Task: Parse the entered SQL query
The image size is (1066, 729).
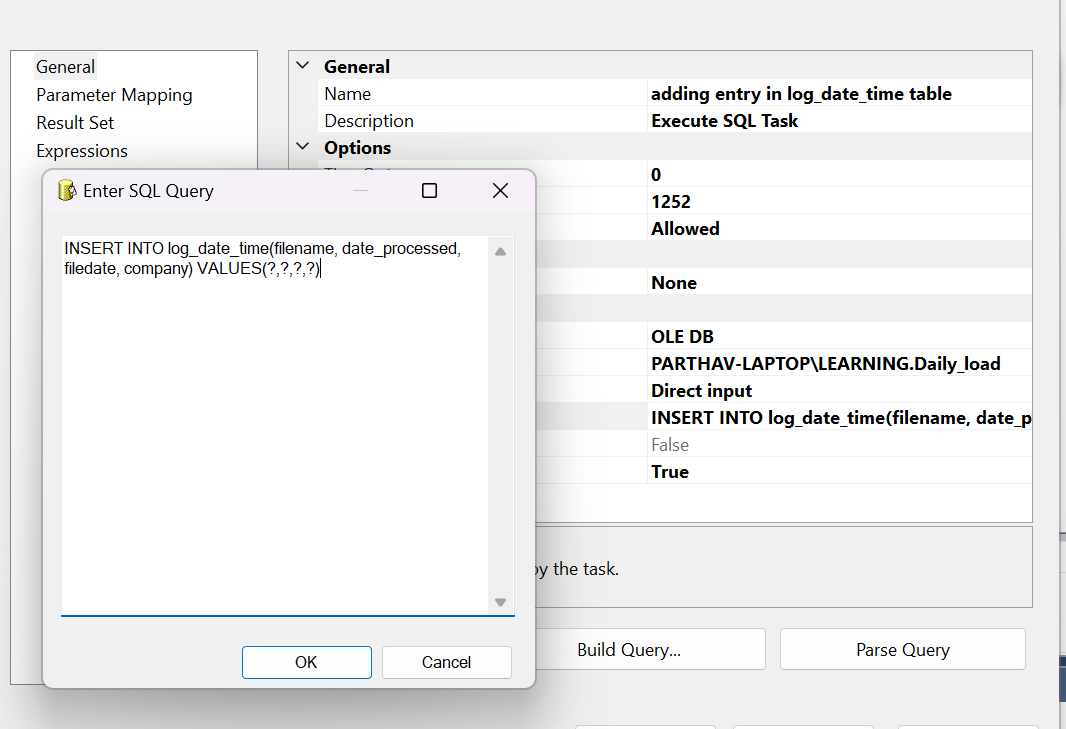Action: (x=901, y=649)
